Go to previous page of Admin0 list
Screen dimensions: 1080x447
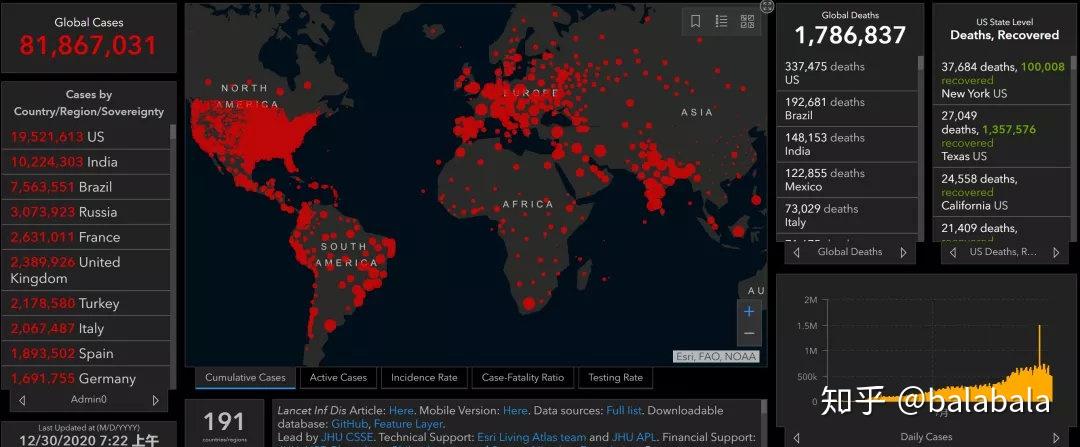pos(22,400)
